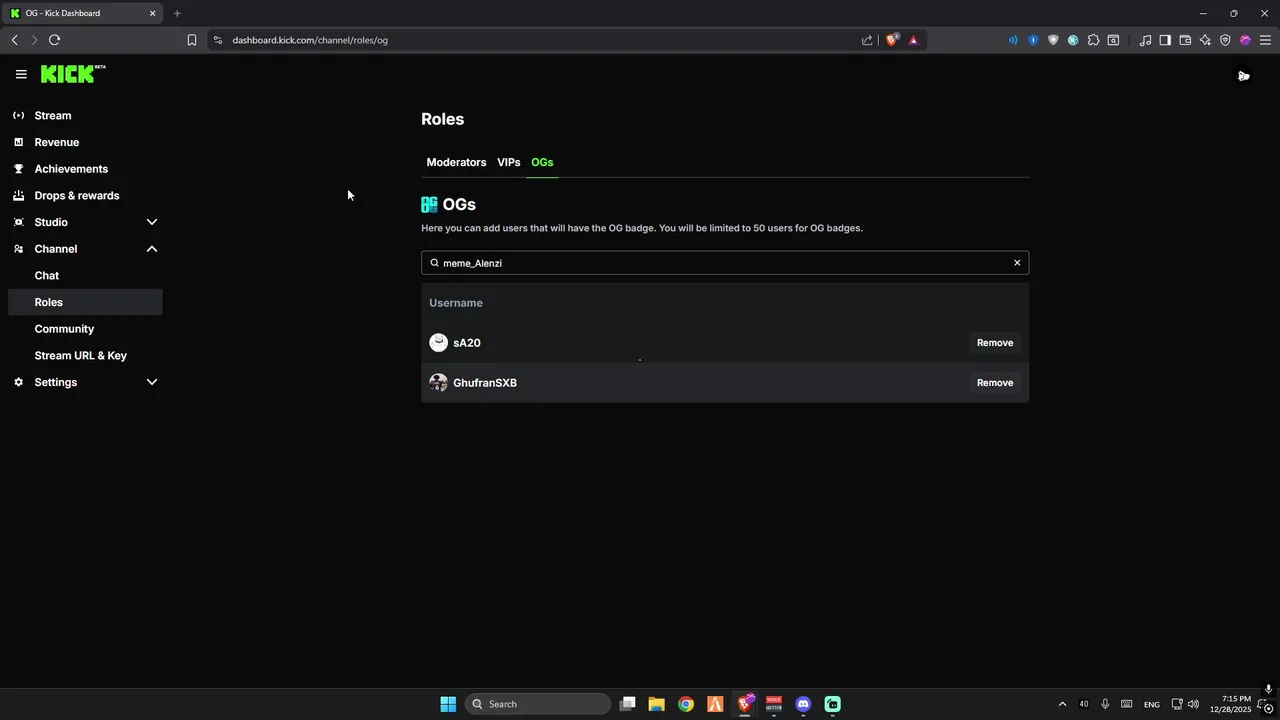1280x720 pixels.
Task: Click the search magnifier icon in field
Action: 434,263
